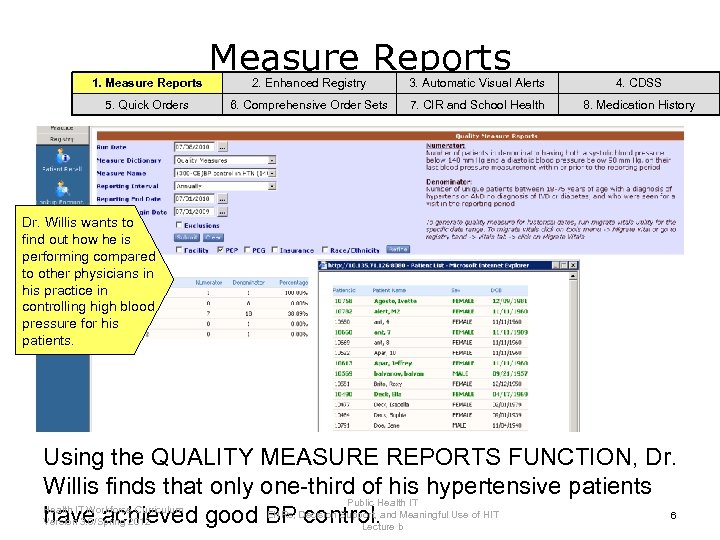Screen dimensions: 720x540
Task: Click the Refine button
Action: click(x=398, y=249)
